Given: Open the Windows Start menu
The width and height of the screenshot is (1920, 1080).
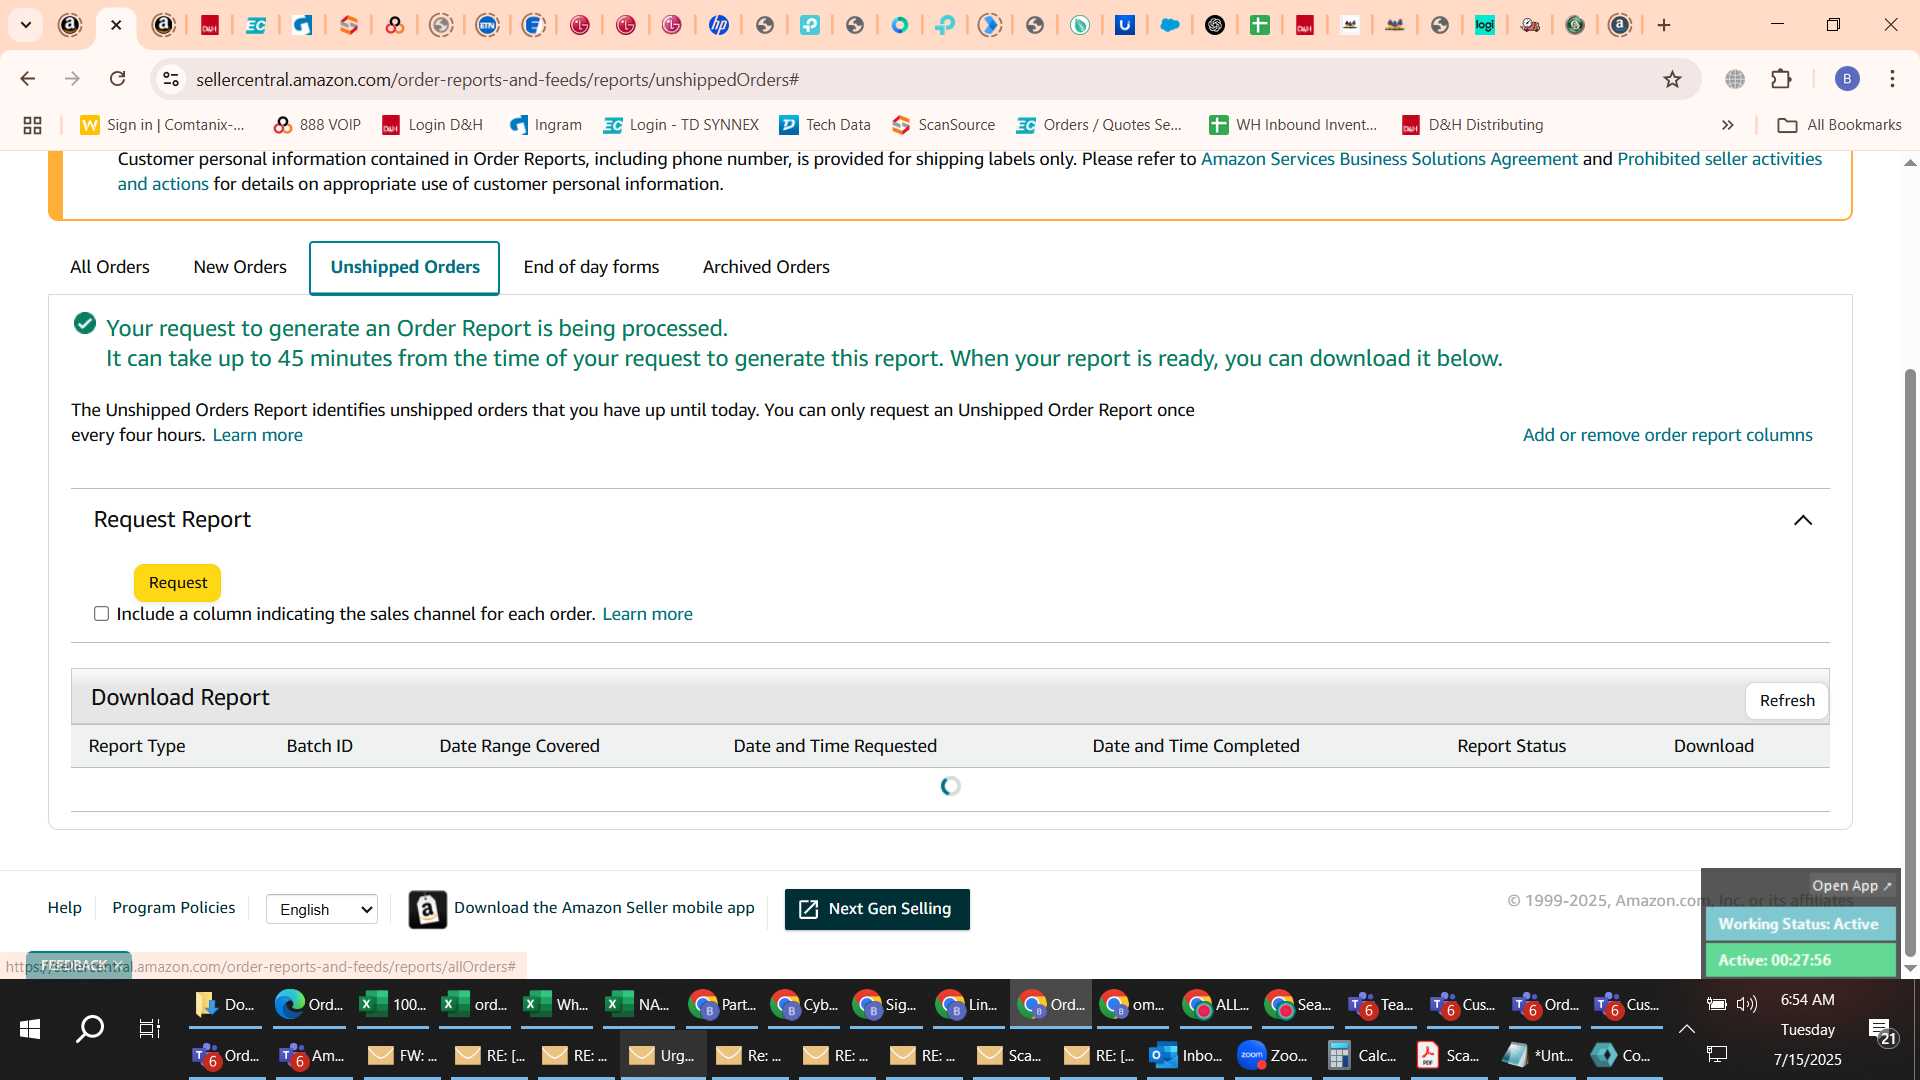Looking at the screenshot, I should coord(30,1029).
